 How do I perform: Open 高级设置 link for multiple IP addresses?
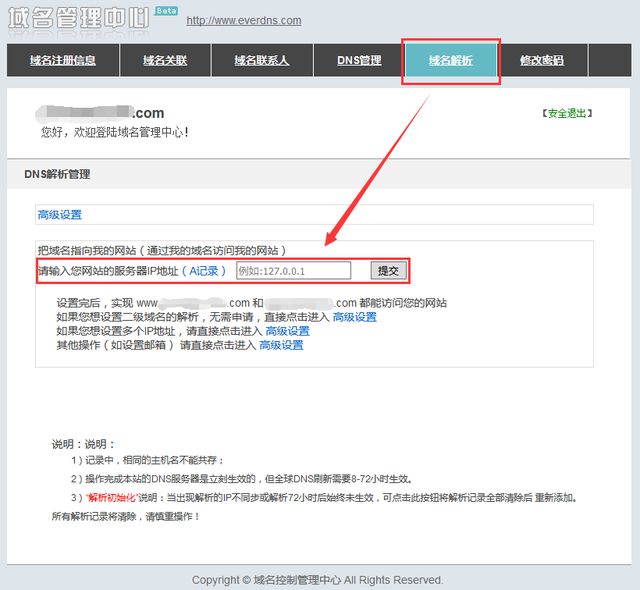pyautogui.click(x=286, y=331)
